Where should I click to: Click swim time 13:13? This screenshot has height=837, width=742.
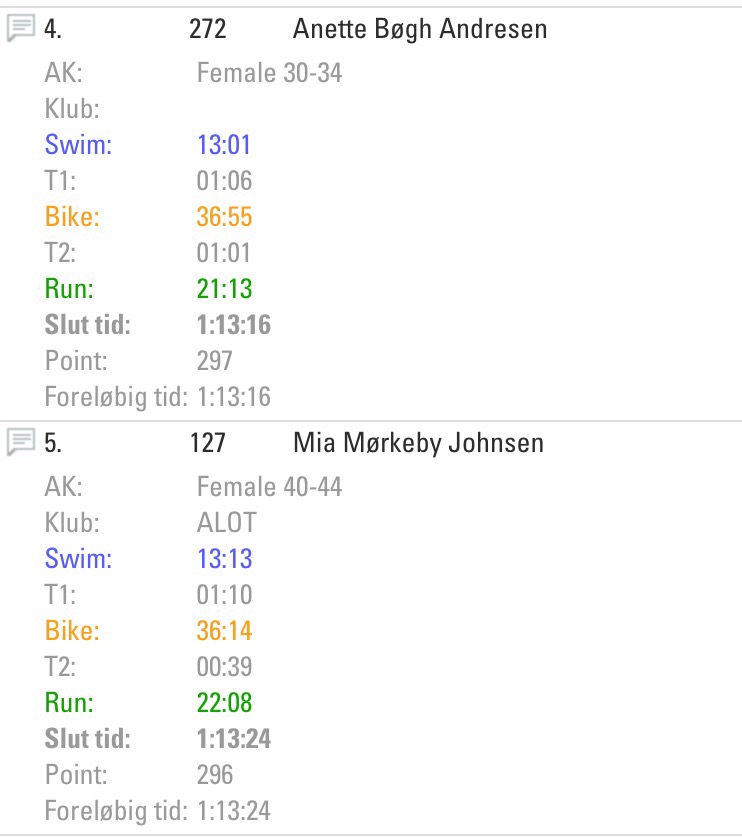tap(224, 559)
